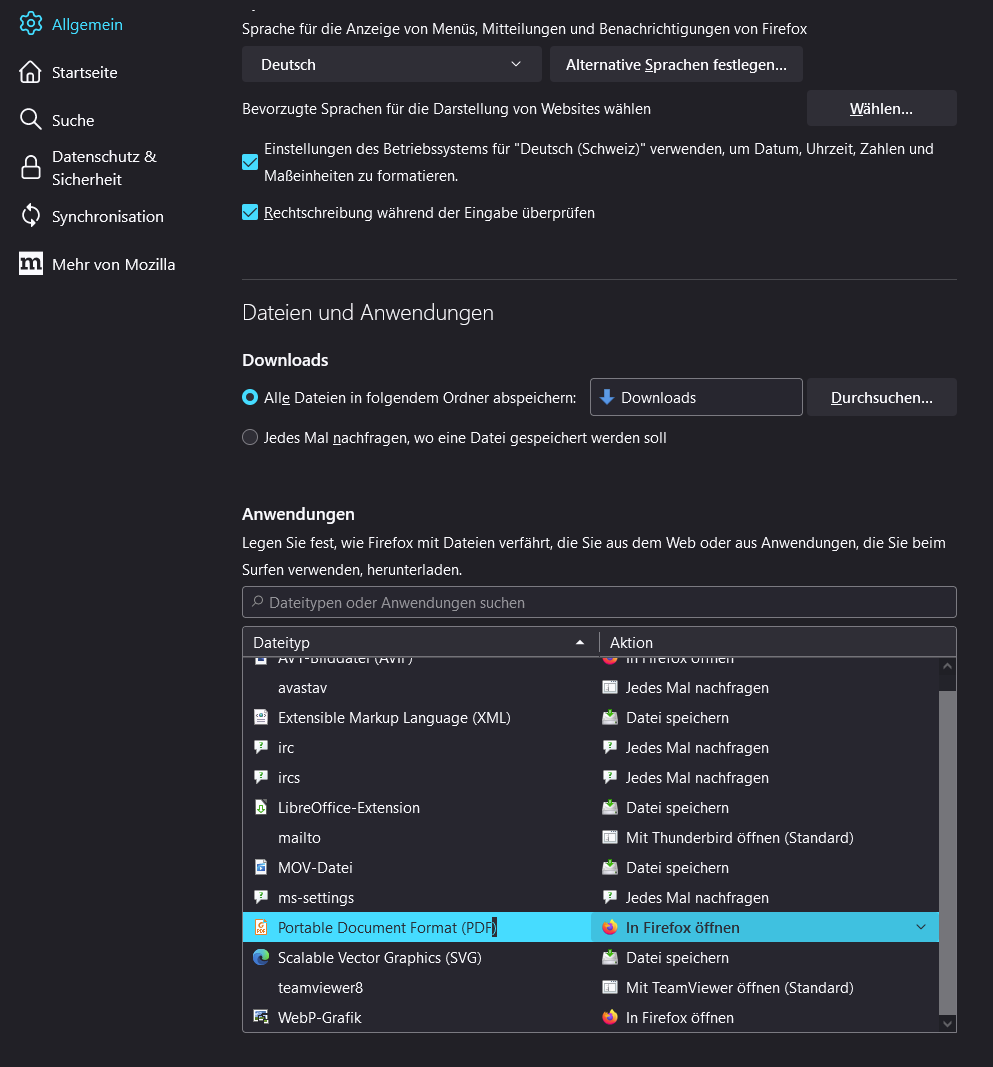993x1067 pixels.
Task: Uncheck Rechtschreibung während der Eingabe überprüfen
Action: 250,212
